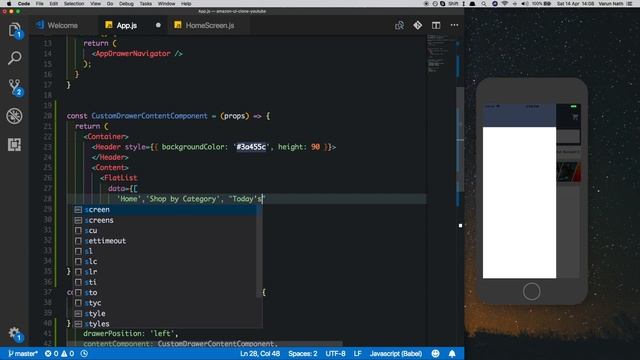This screenshot has width=640, height=360.
Task: Click the unsaved dot on App.js tab
Action: pyautogui.click(x=158, y=25)
